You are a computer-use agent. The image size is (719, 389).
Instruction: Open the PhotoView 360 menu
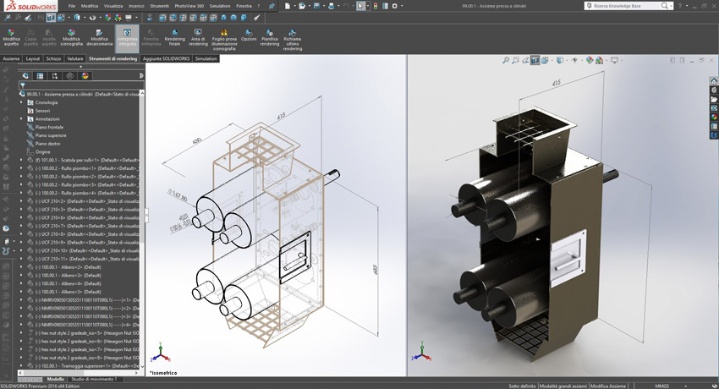[189, 6]
